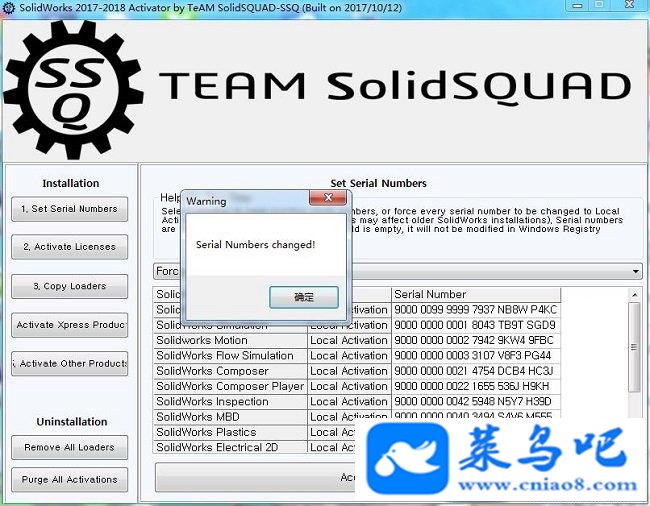The height and width of the screenshot is (506, 650).
Task: Click Remove All Loaders button
Action: point(69,447)
